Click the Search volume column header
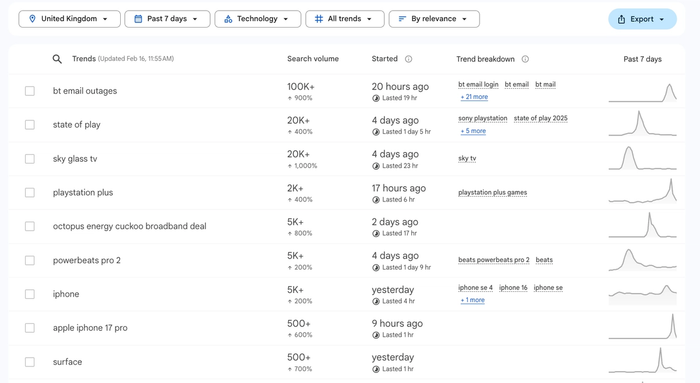The image size is (700, 383). click(313, 59)
